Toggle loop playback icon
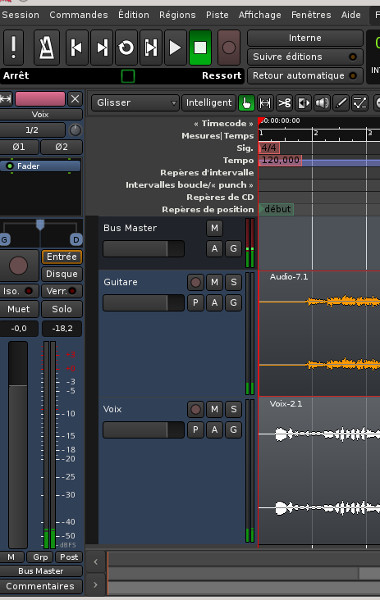 (x=126, y=48)
